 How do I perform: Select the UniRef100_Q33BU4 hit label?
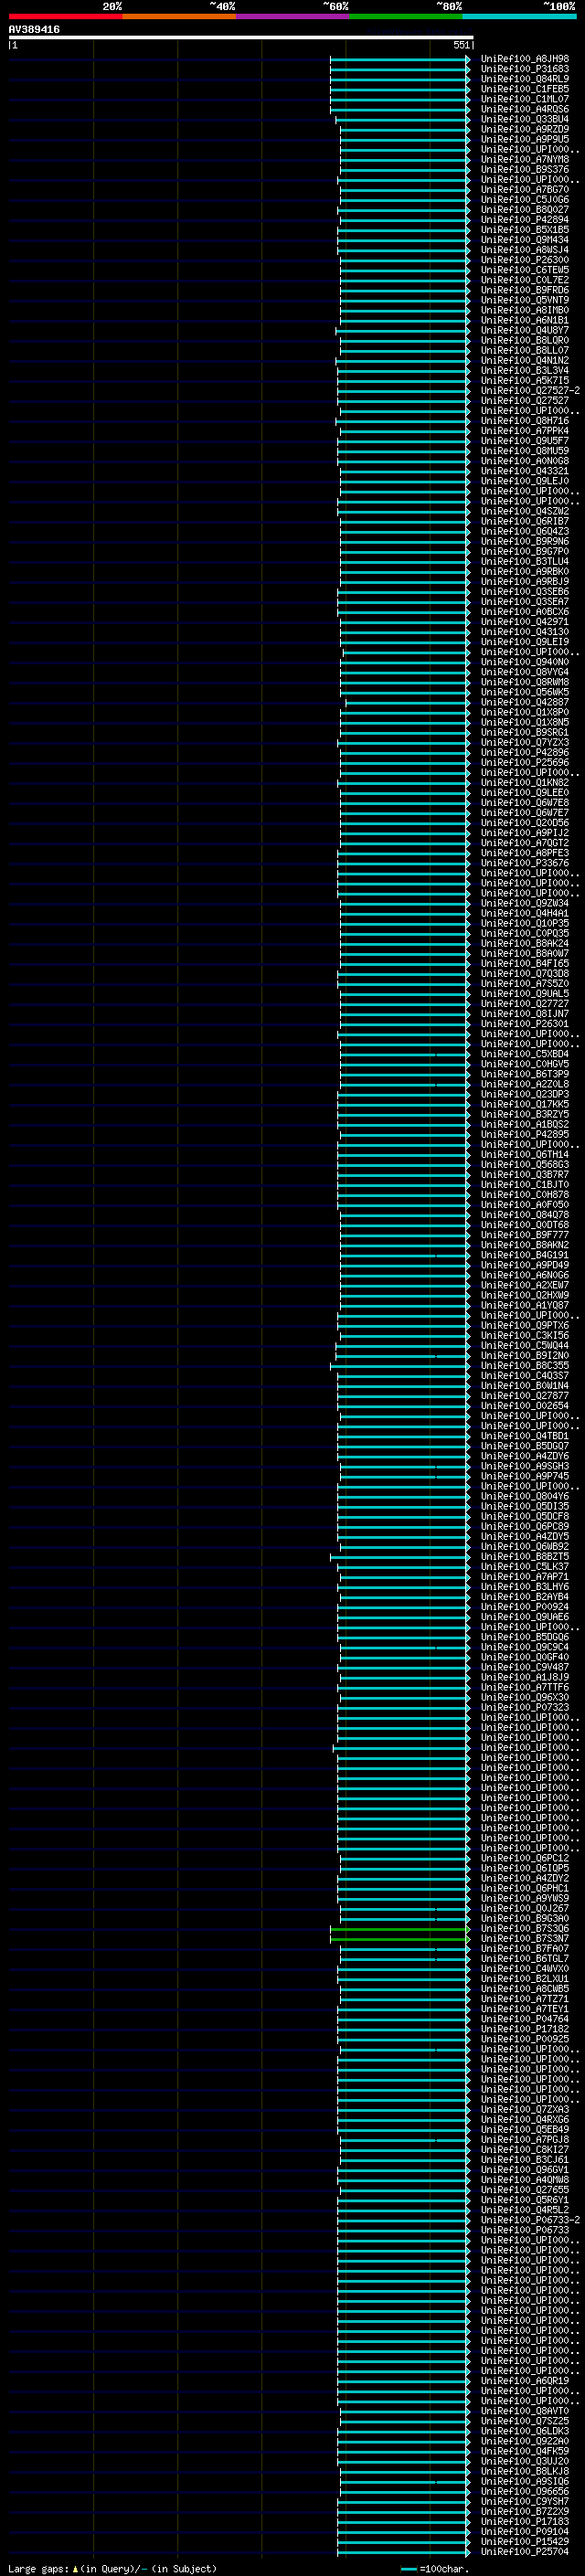coord(524,119)
